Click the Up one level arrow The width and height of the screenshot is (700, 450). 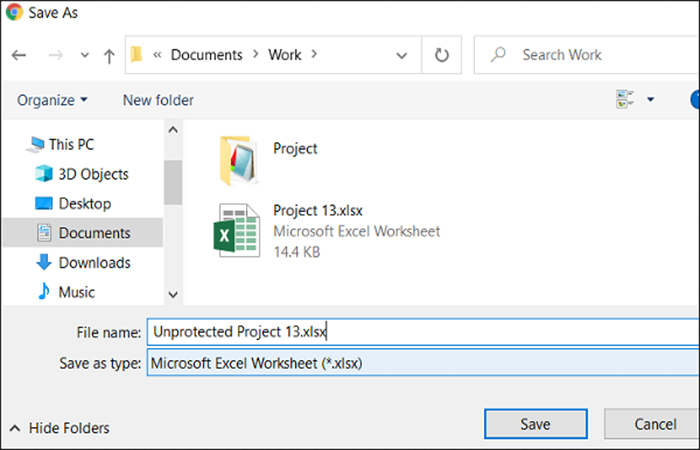(x=109, y=56)
